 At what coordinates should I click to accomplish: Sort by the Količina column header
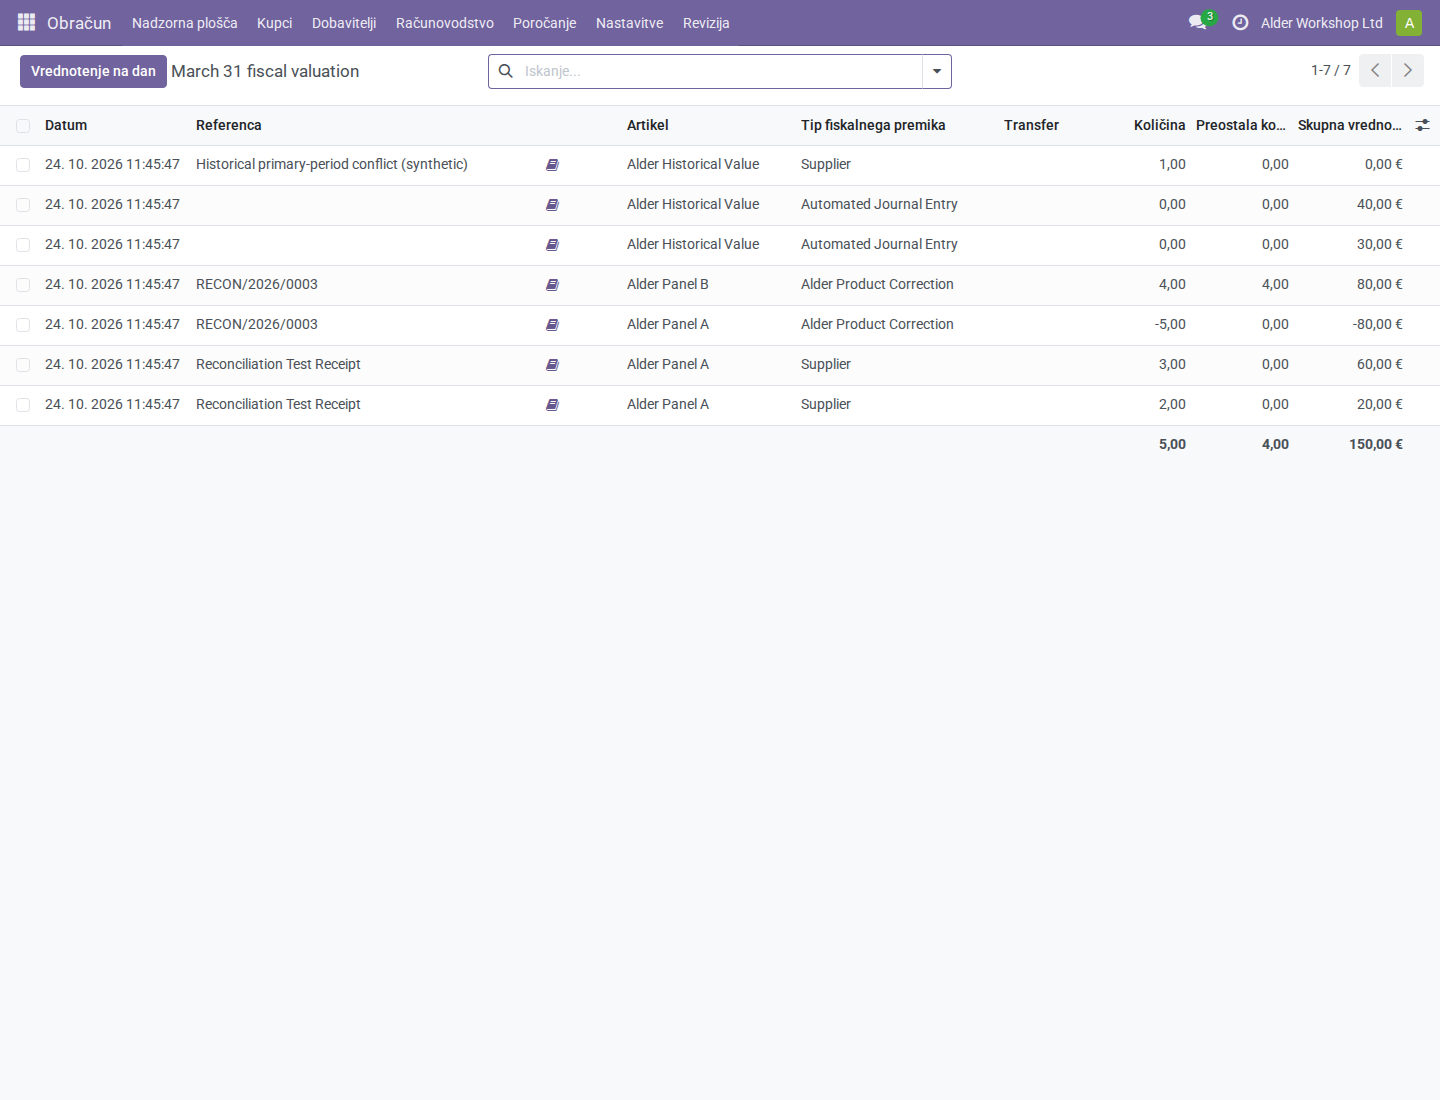[1160, 125]
